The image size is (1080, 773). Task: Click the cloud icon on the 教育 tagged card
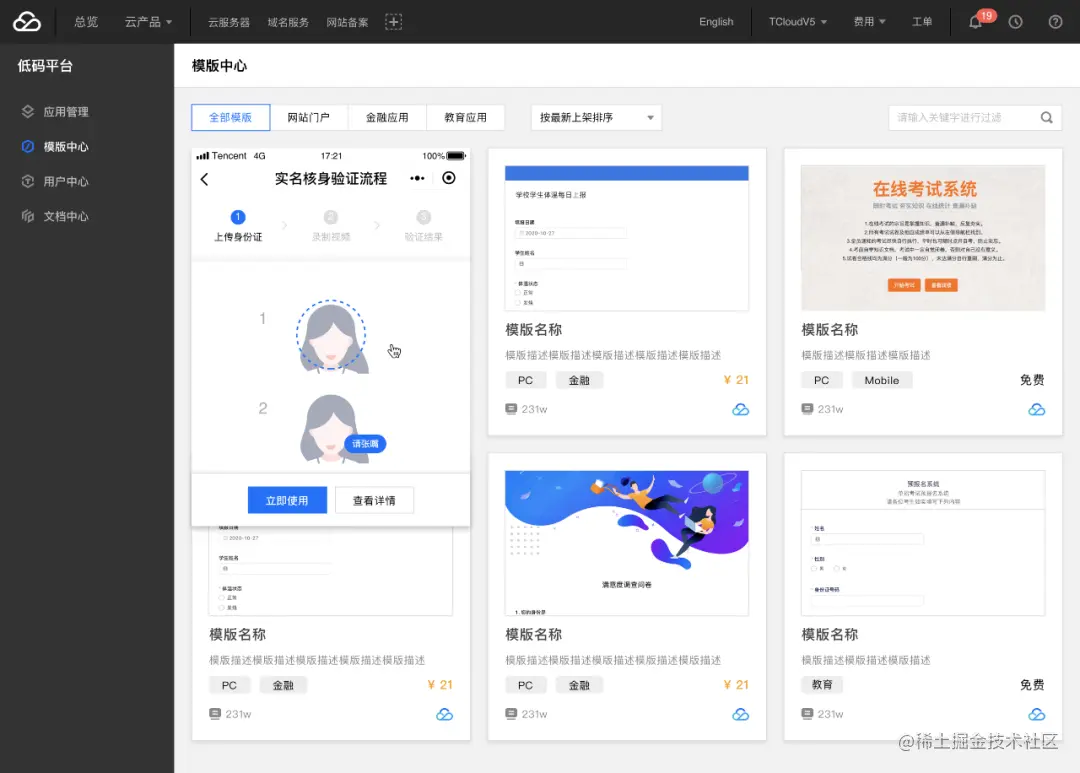point(1037,714)
